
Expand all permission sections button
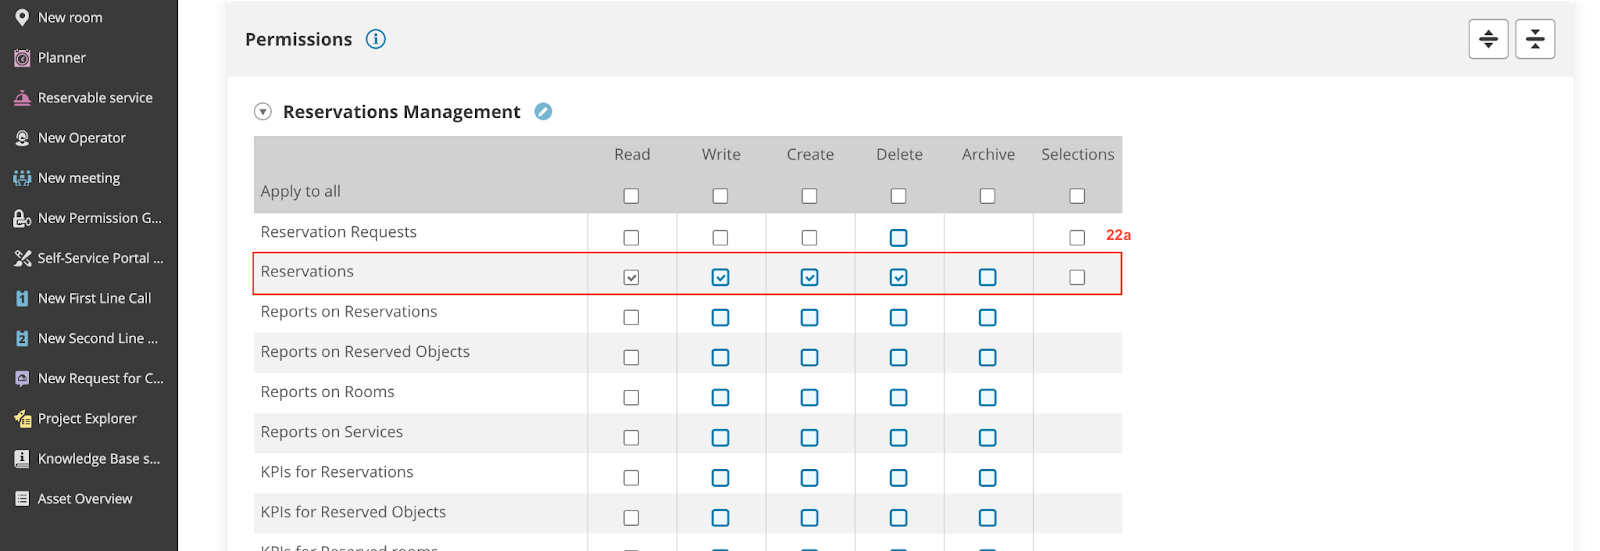tap(1488, 39)
